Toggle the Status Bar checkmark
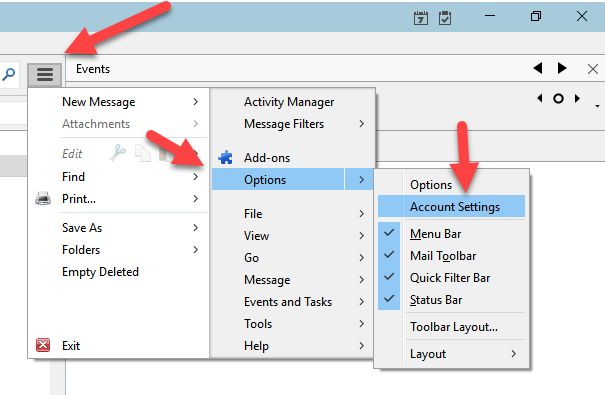Viewport: 605px width, 395px height. [389, 299]
